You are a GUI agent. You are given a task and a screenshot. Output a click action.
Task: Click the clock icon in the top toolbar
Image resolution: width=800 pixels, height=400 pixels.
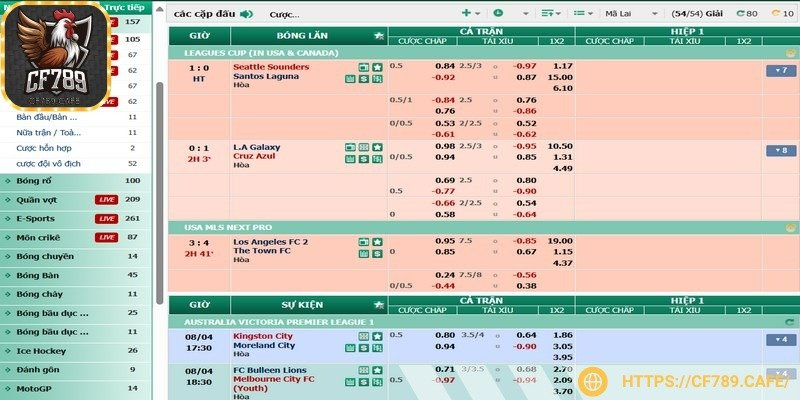498,13
